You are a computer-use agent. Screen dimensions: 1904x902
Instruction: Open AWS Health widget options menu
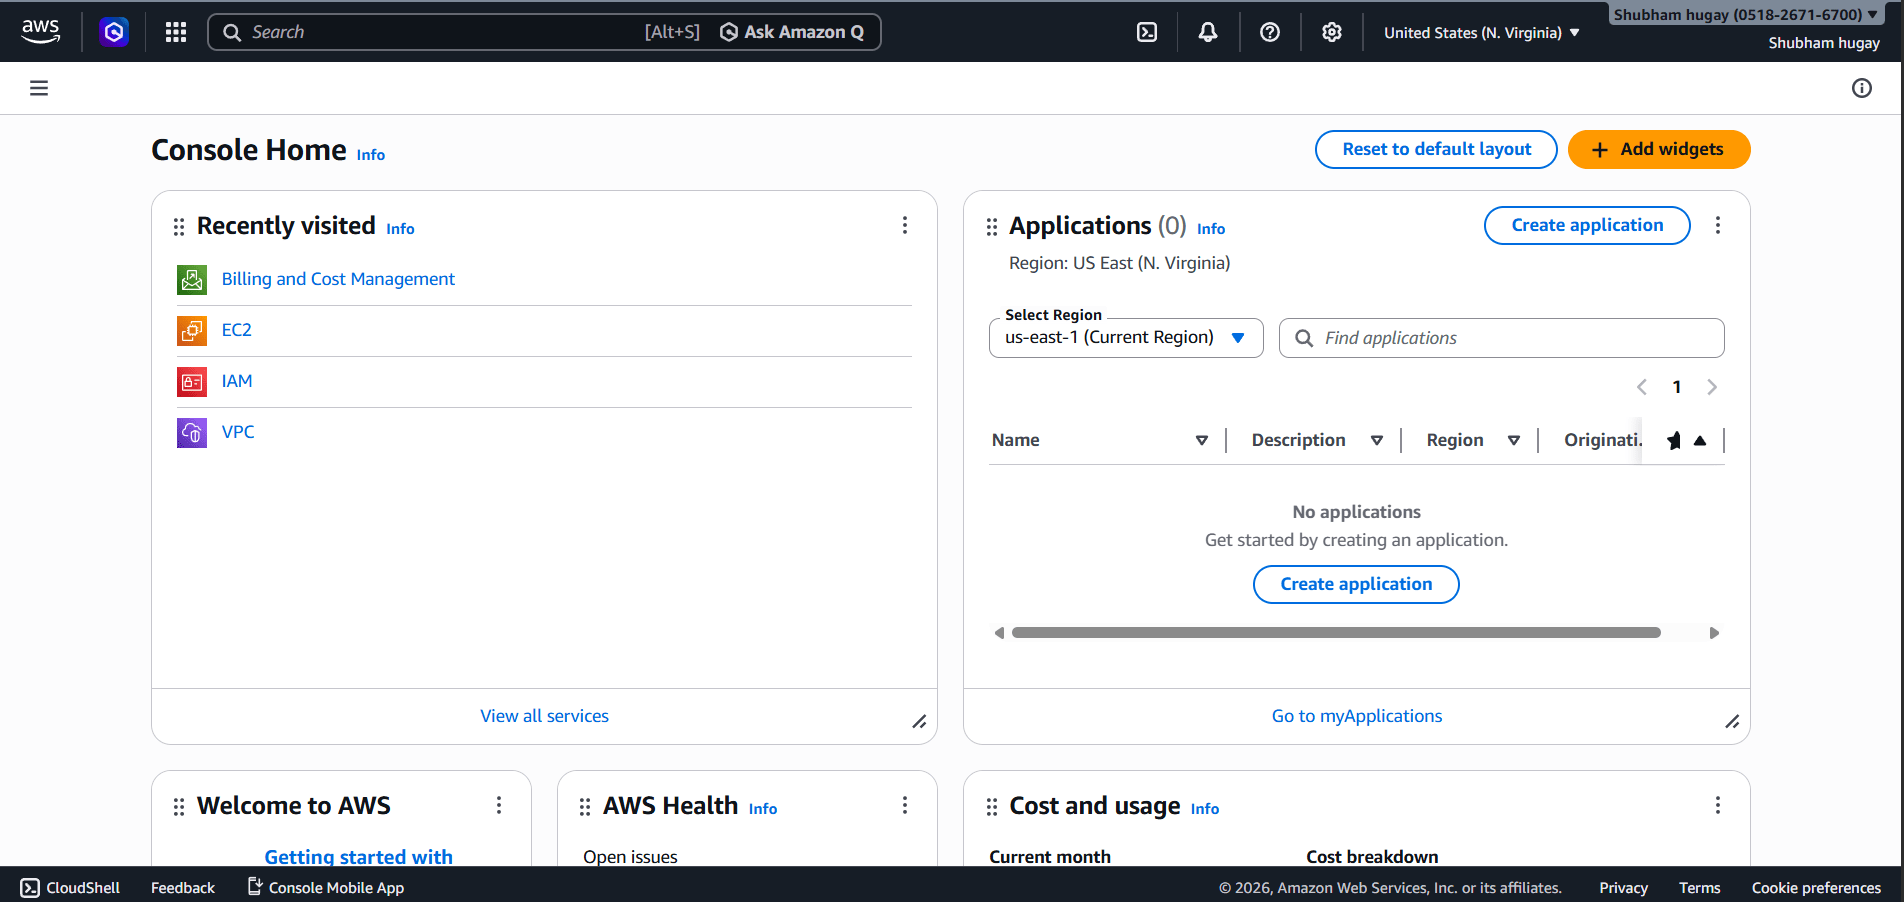coord(905,805)
